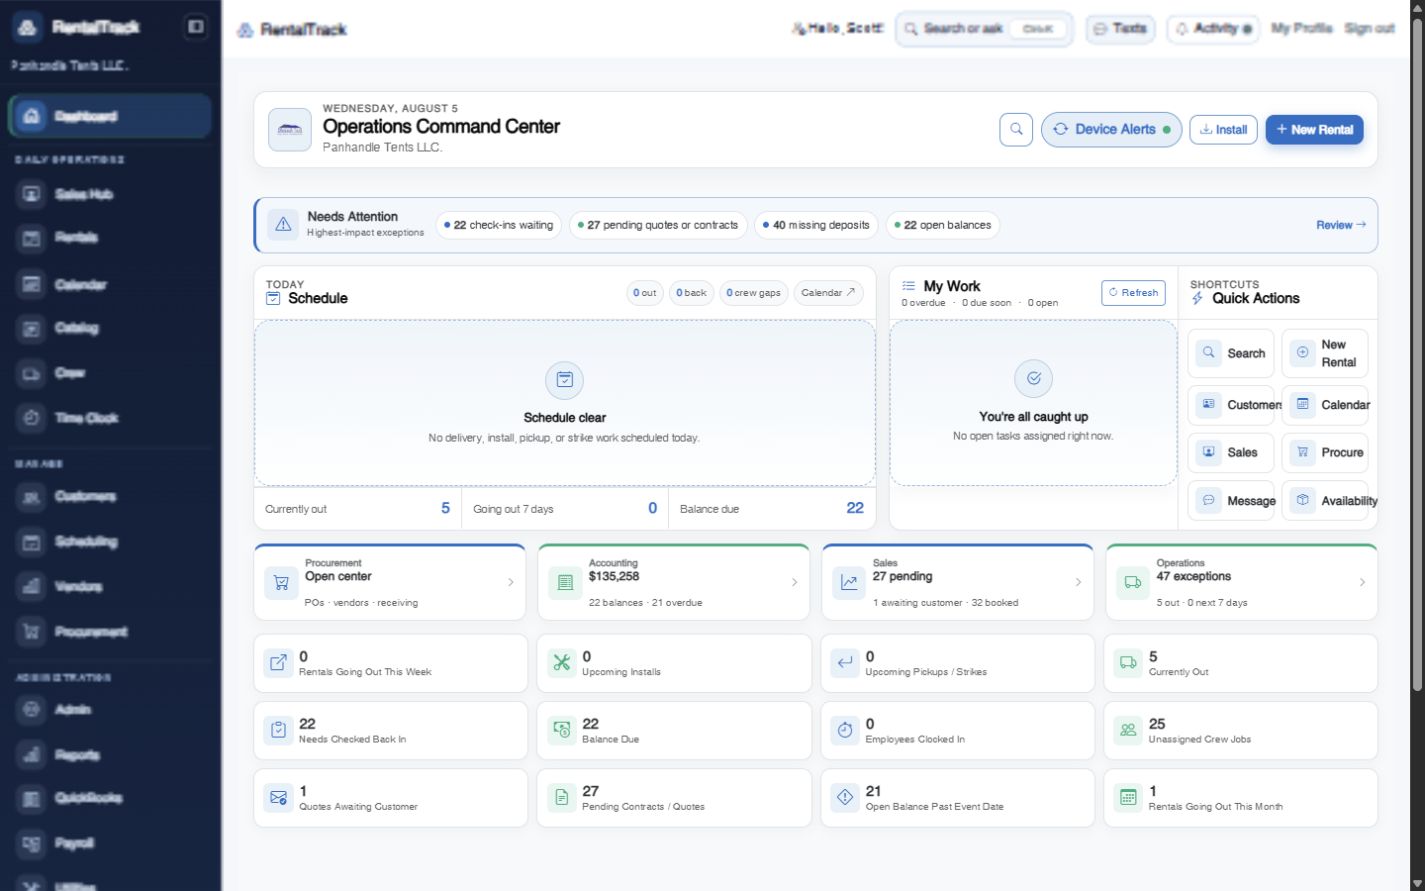
Task: Click the magnifier search icon button
Action: 1016,129
